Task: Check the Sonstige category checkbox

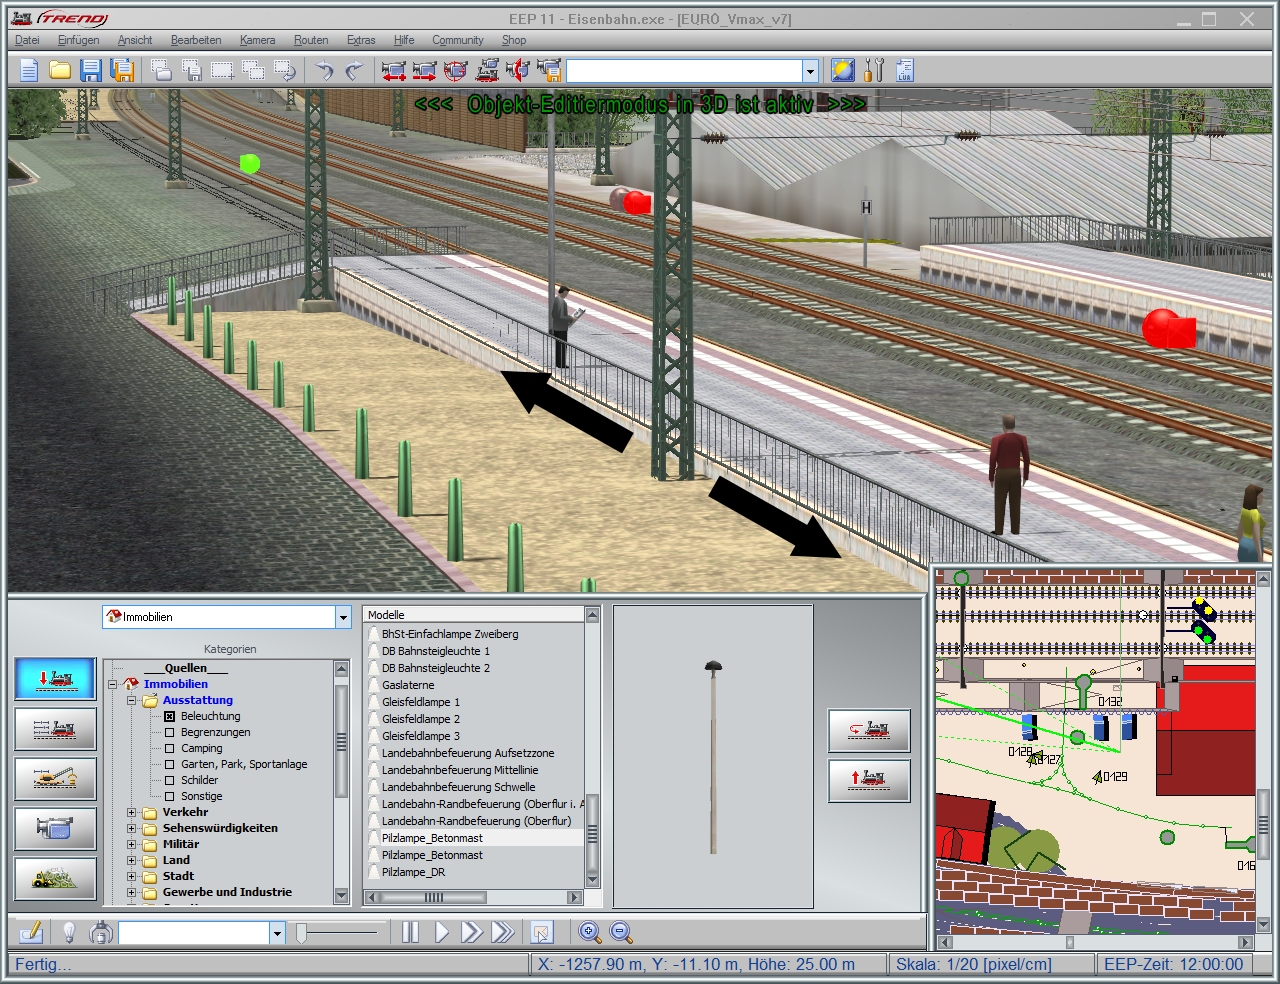Action: (x=169, y=796)
